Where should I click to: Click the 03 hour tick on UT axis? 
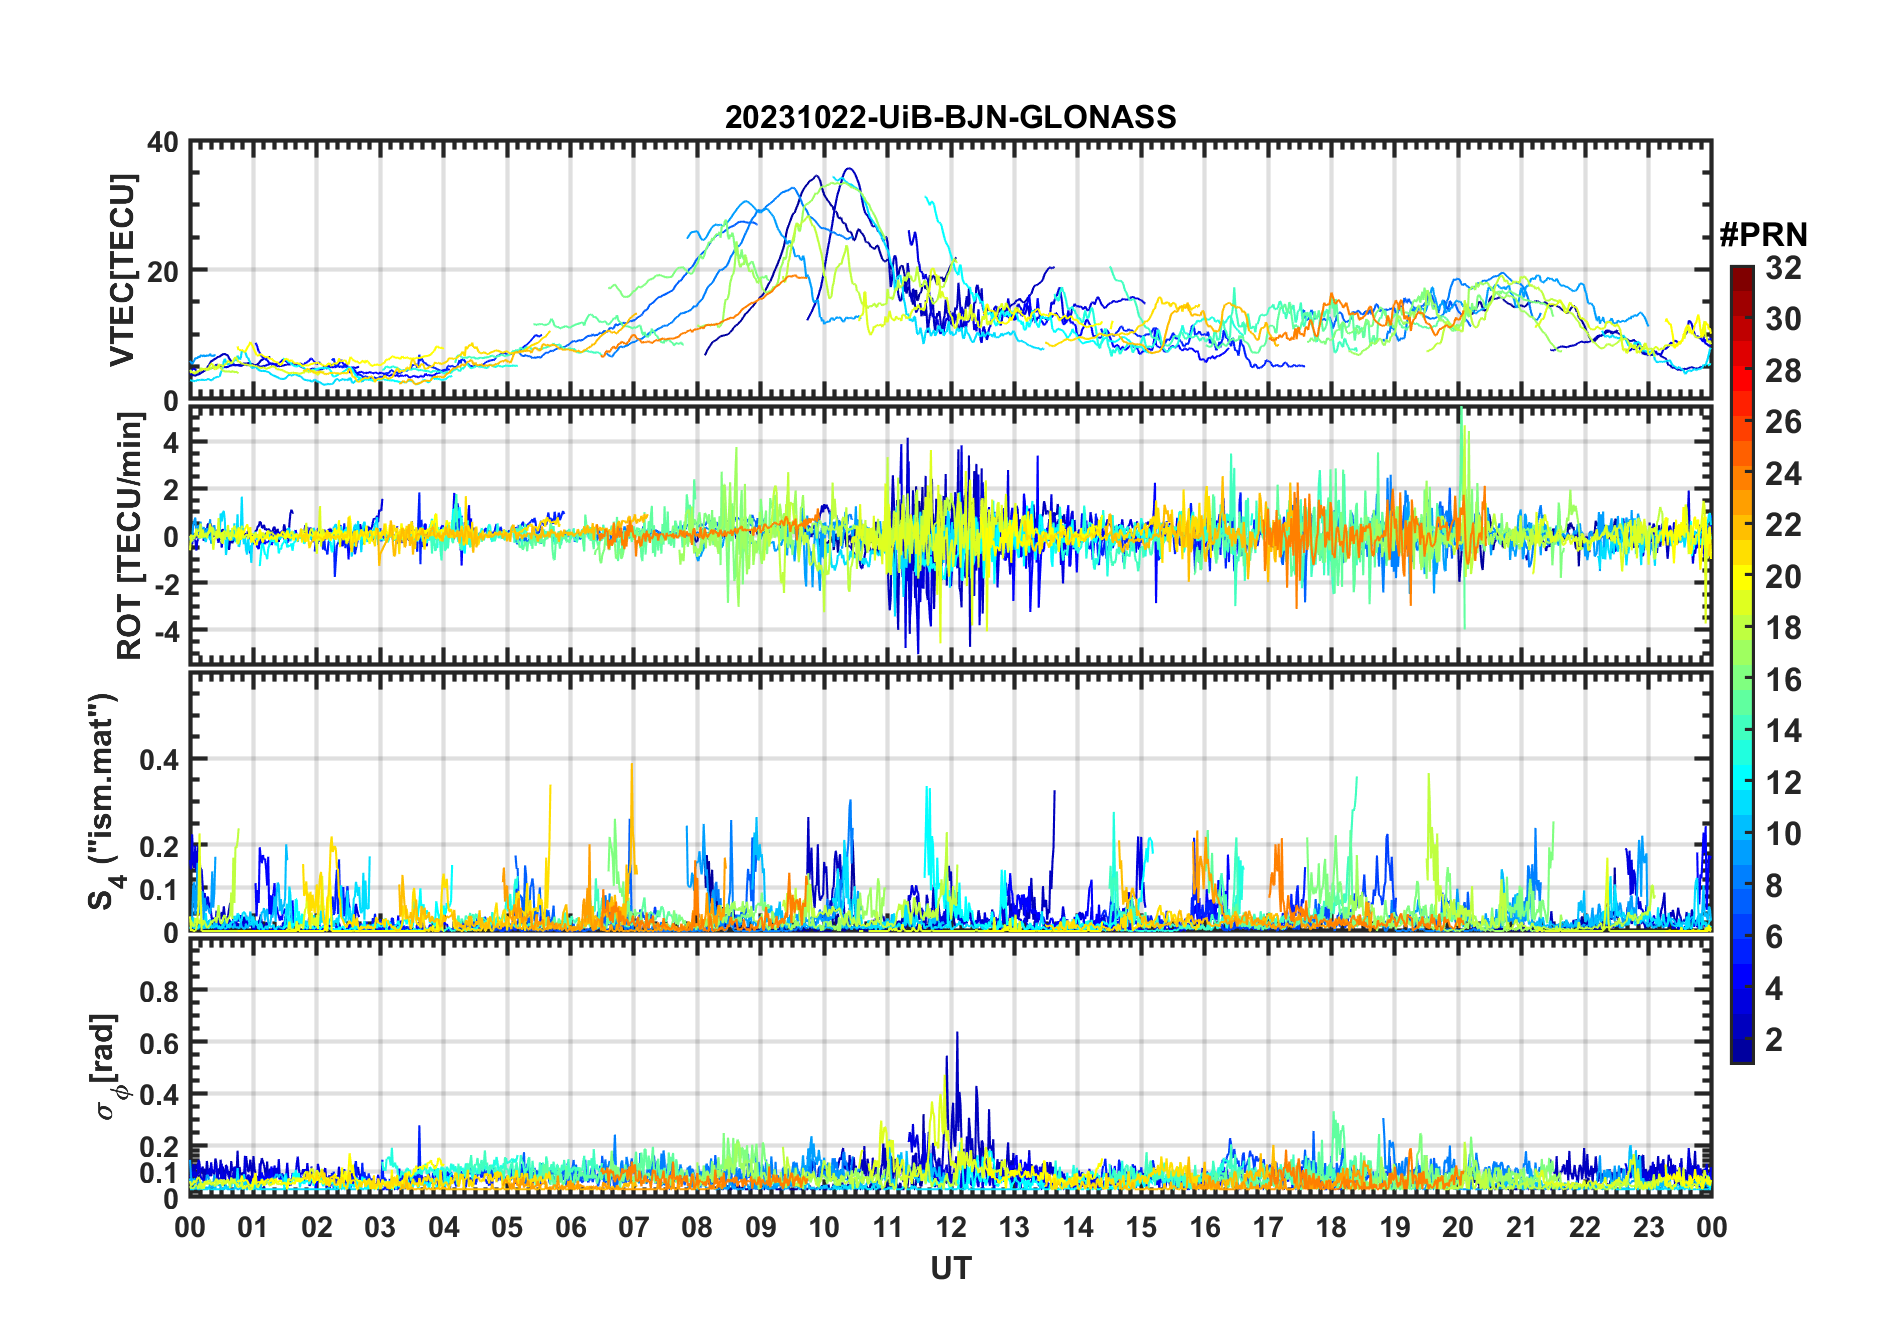coord(380,1227)
